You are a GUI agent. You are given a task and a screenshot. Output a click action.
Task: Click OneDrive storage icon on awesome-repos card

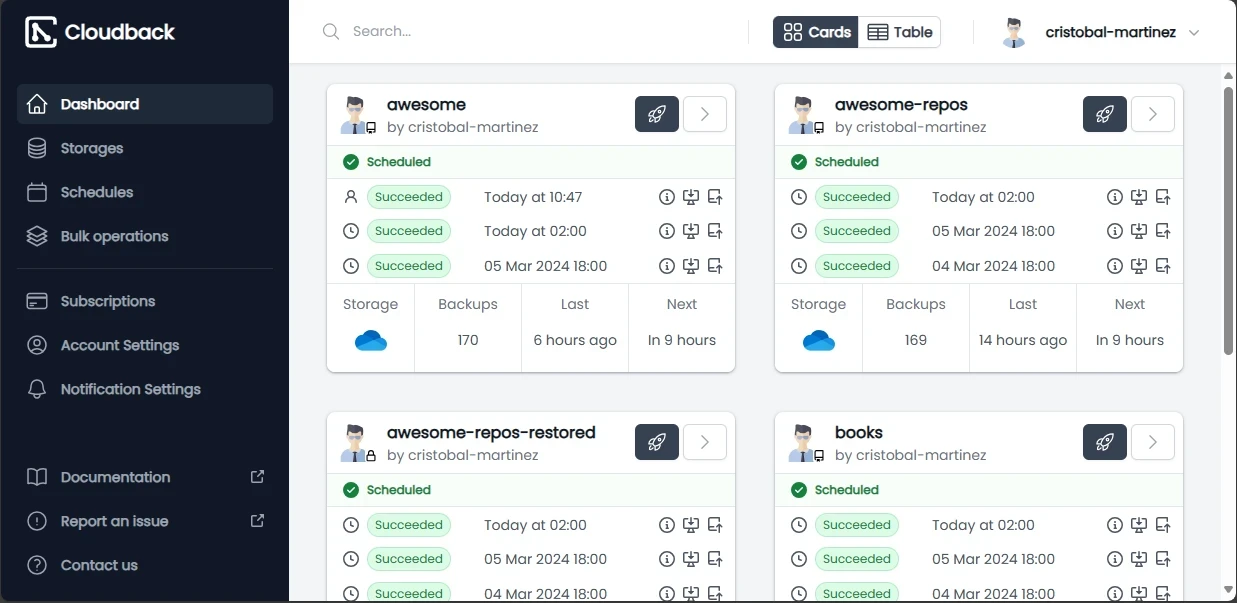[x=819, y=341]
